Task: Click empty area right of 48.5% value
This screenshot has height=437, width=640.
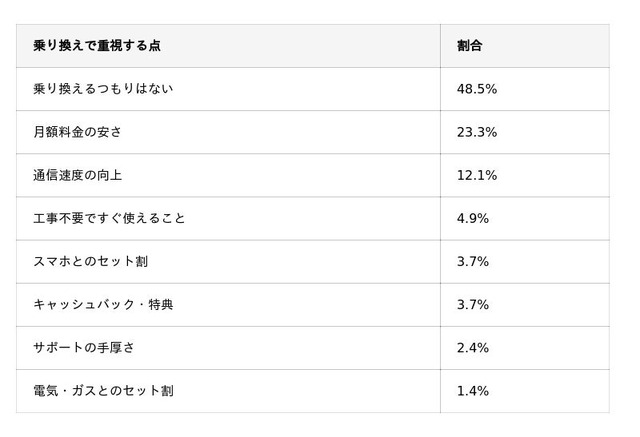Action: (x=553, y=89)
